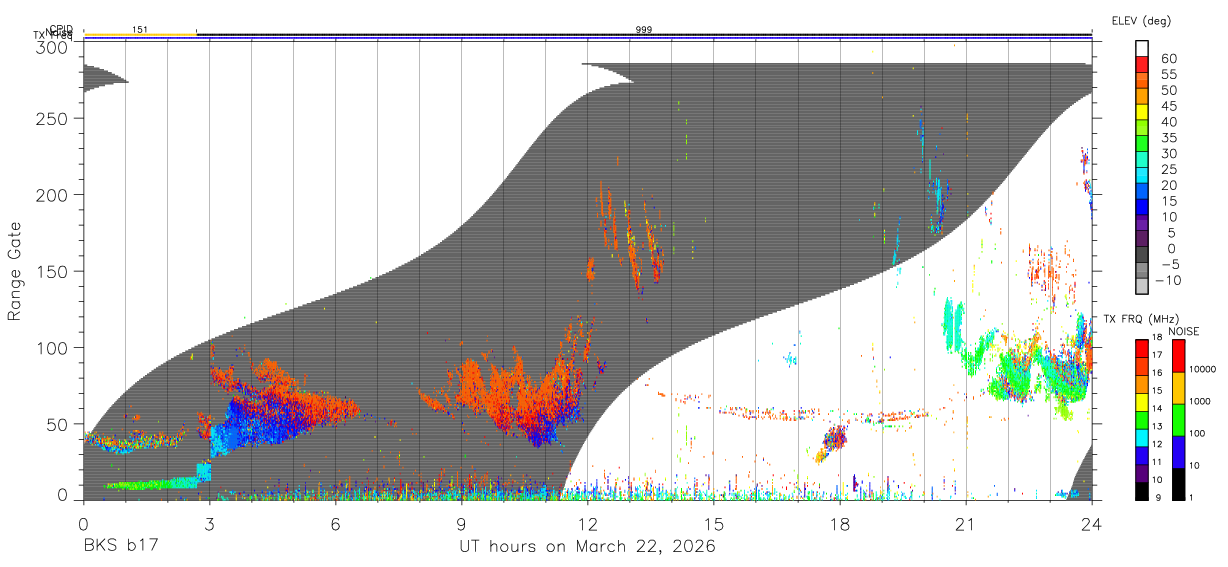
Task: Pick the cyan 25–30 degree elevation color band
Action: pyautogui.click(x=1142, y=161)
